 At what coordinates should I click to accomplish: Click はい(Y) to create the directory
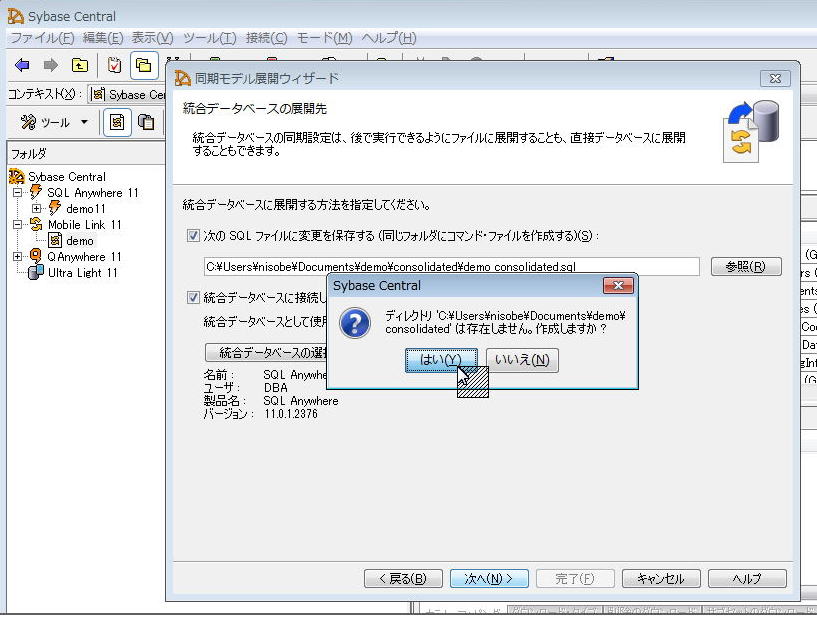pos(441,360)
